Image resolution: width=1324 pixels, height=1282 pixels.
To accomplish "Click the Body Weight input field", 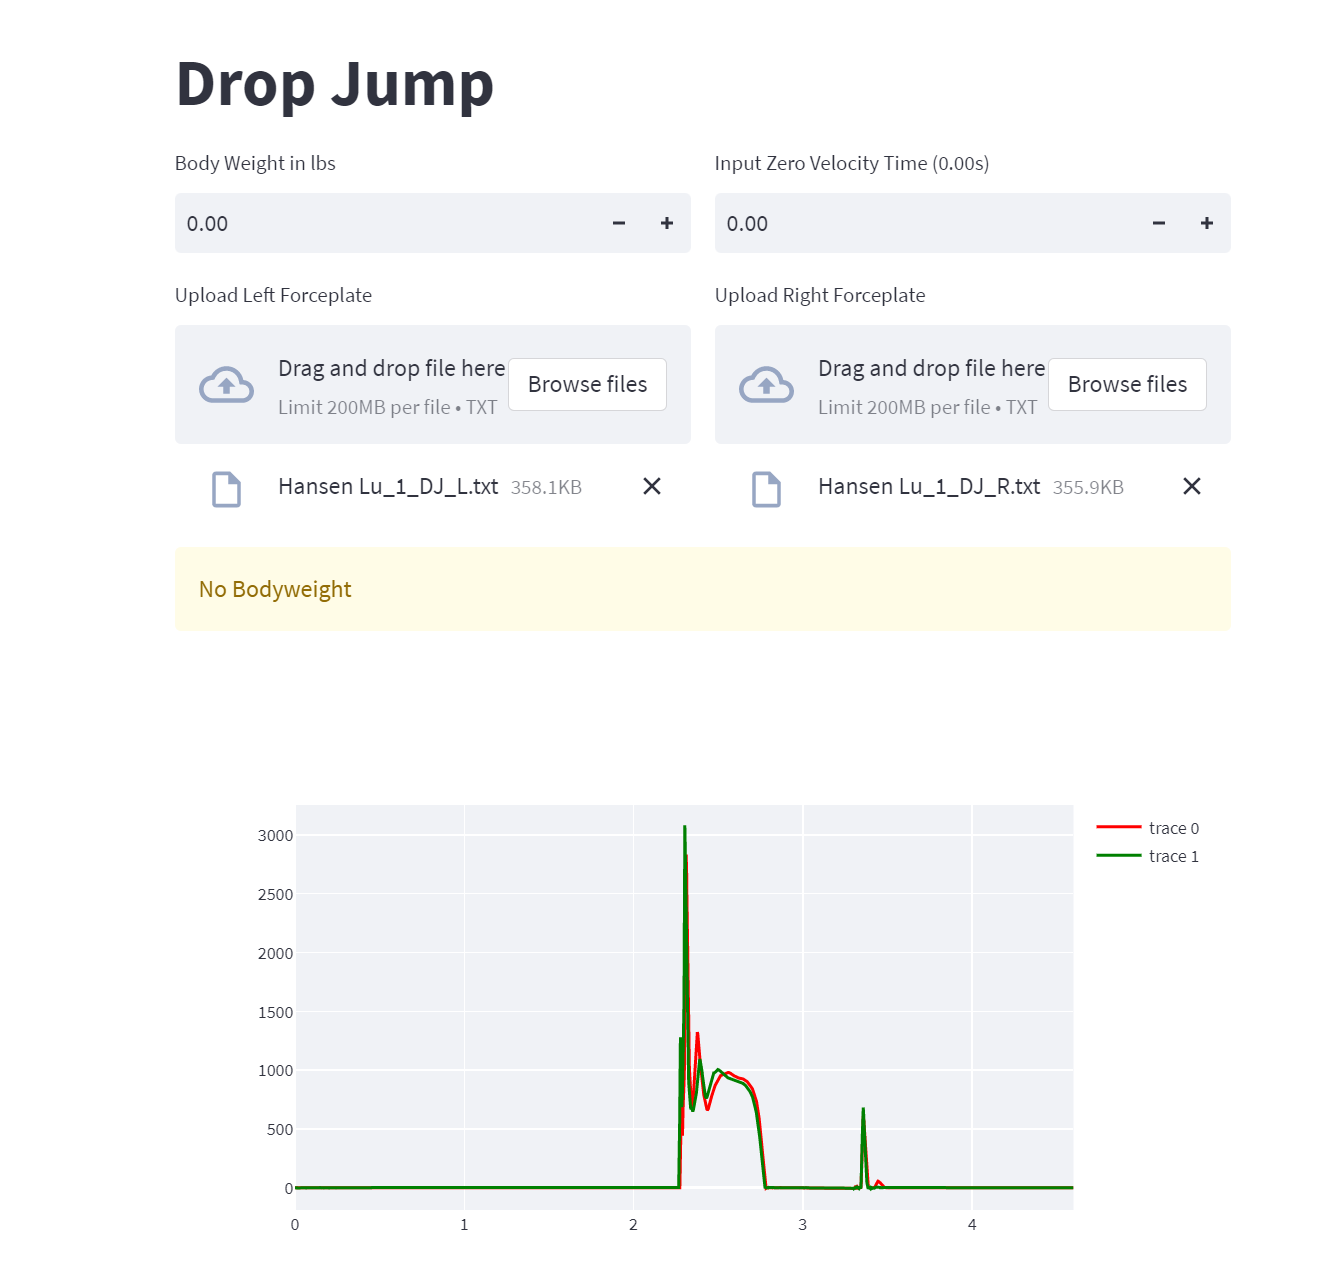I will pyautogui.click(x=390, y=223).
